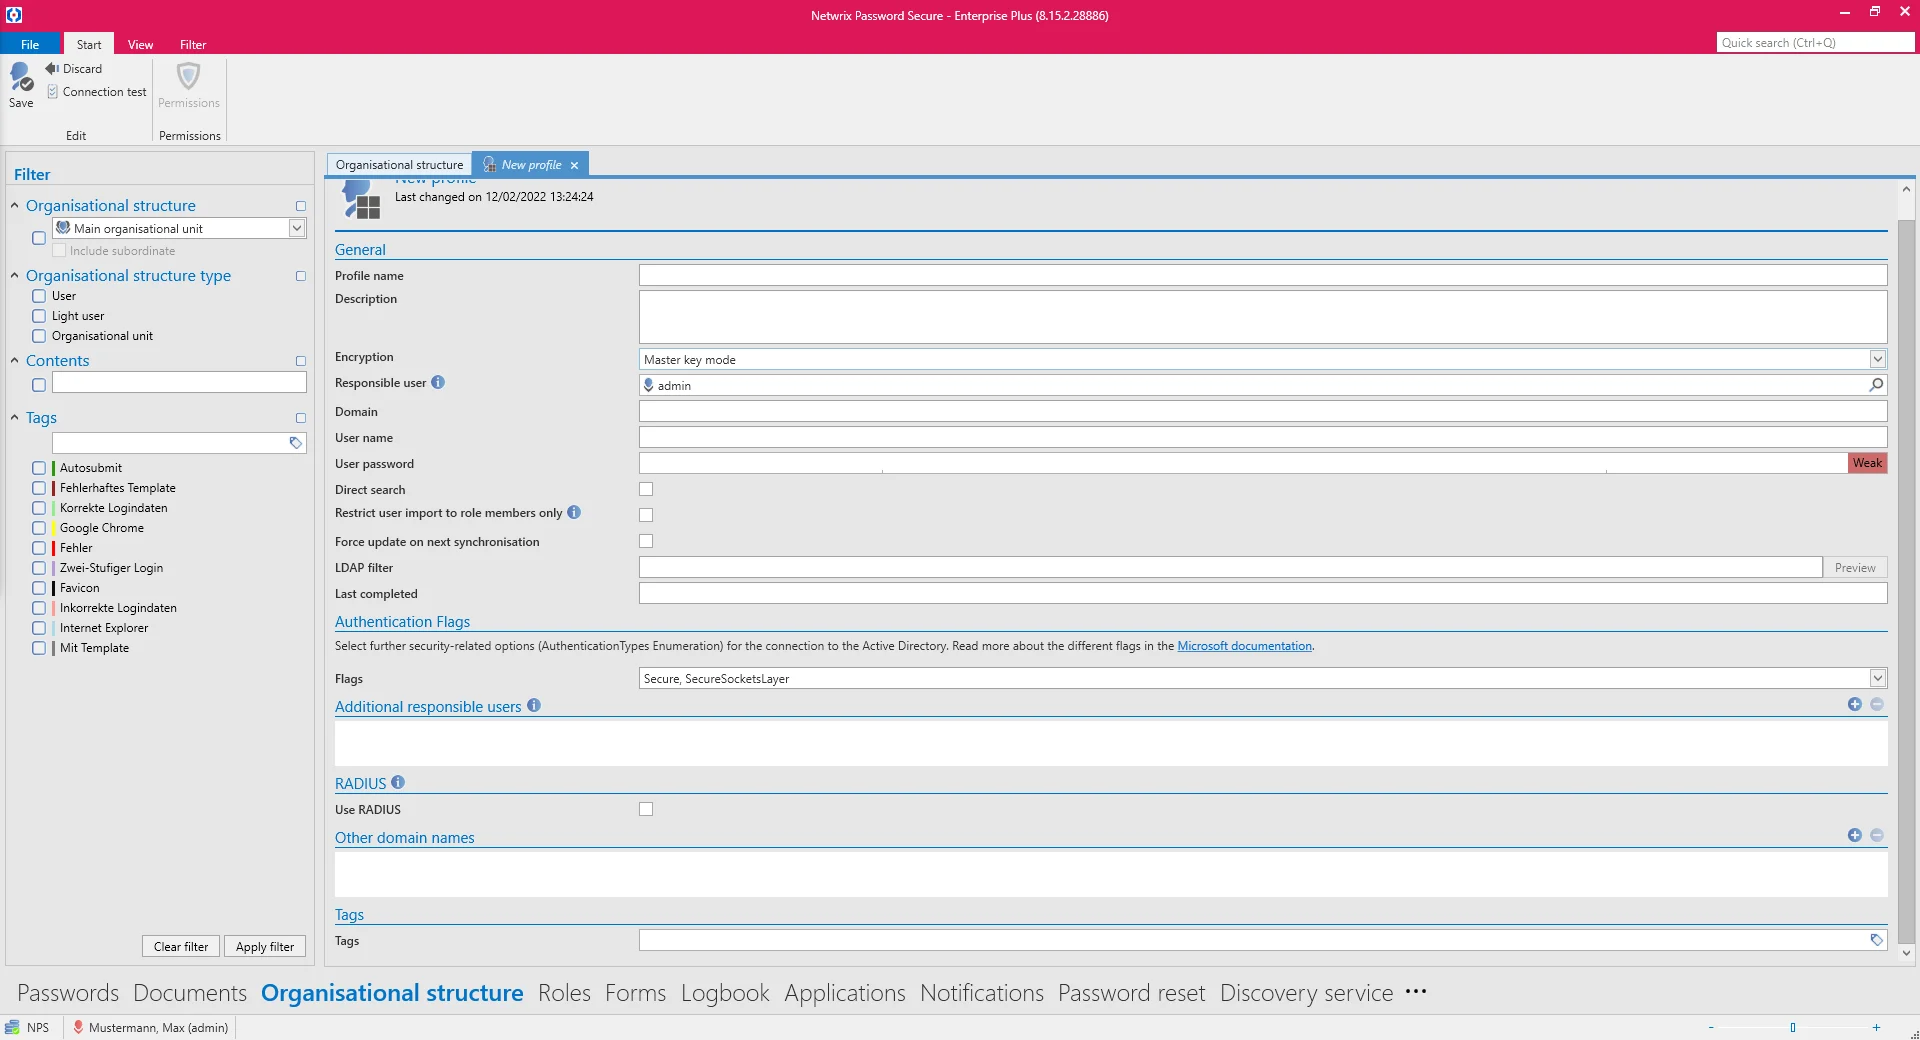
Task: Open the Main organisational unit dropdown
Action: [297, 228]
